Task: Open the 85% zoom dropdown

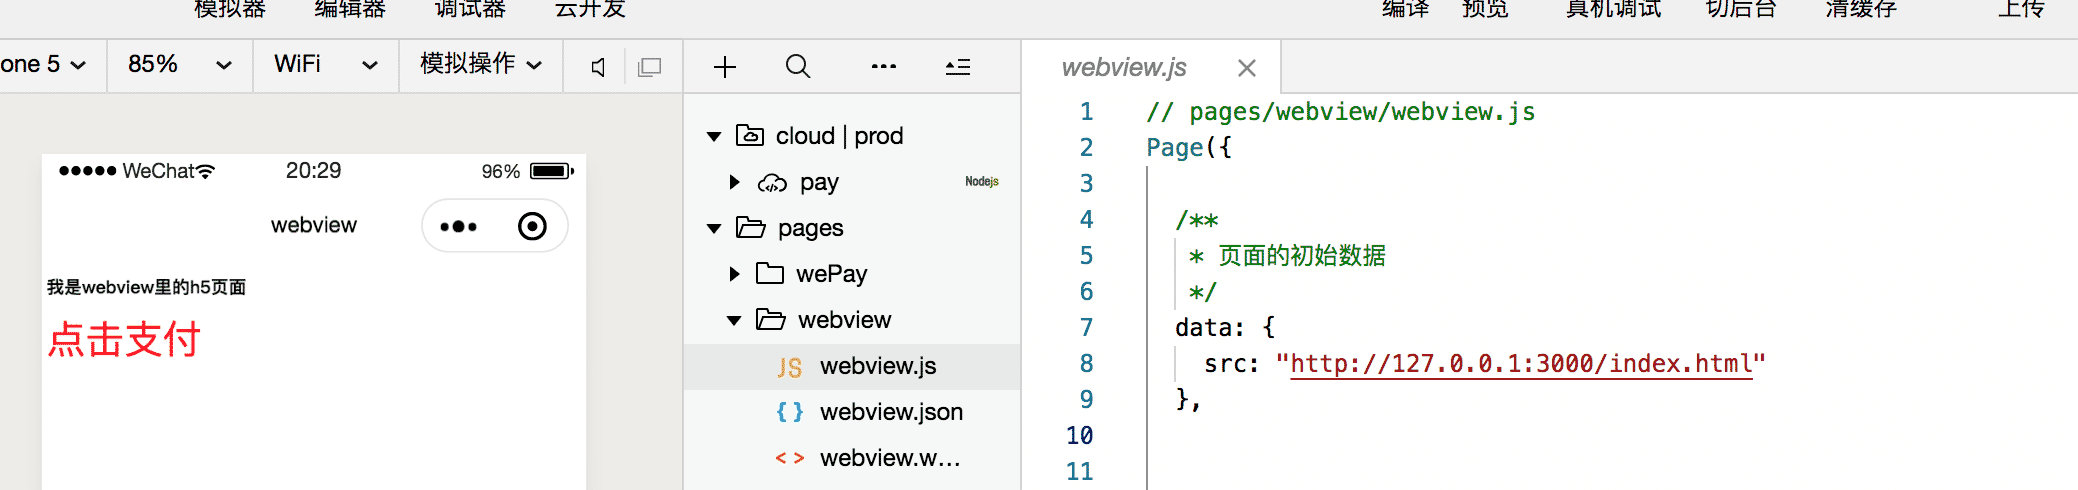Action: tap(180, 65)
